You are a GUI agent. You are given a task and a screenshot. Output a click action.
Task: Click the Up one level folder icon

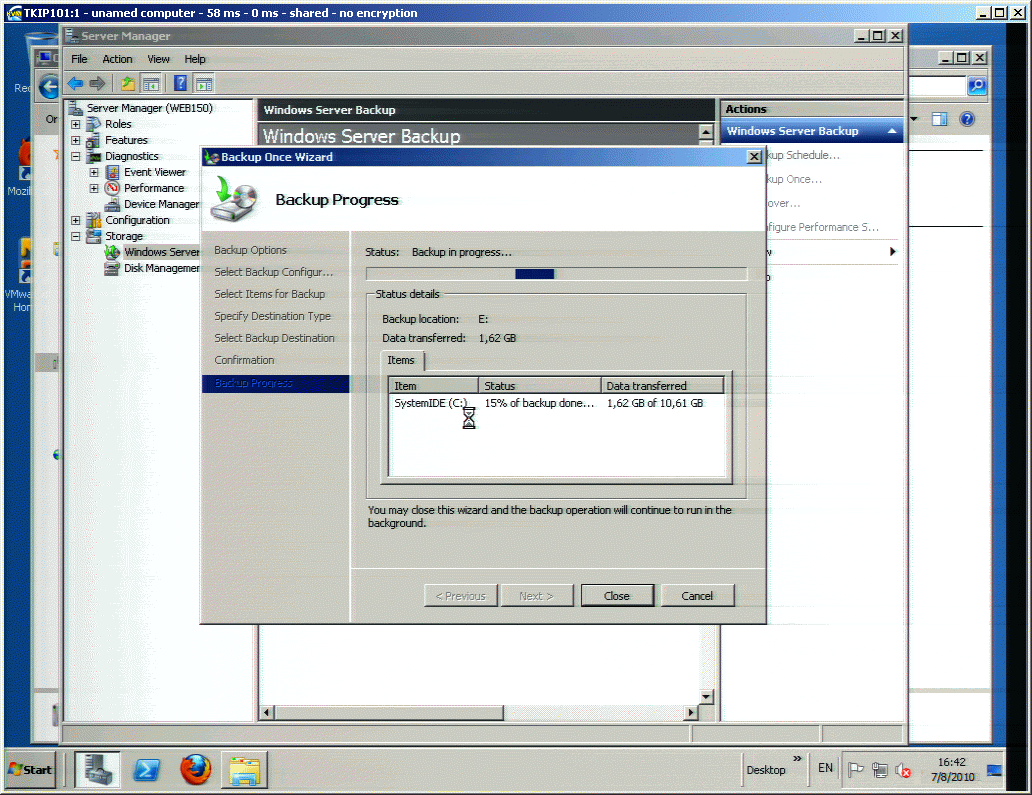coord(128,84)
